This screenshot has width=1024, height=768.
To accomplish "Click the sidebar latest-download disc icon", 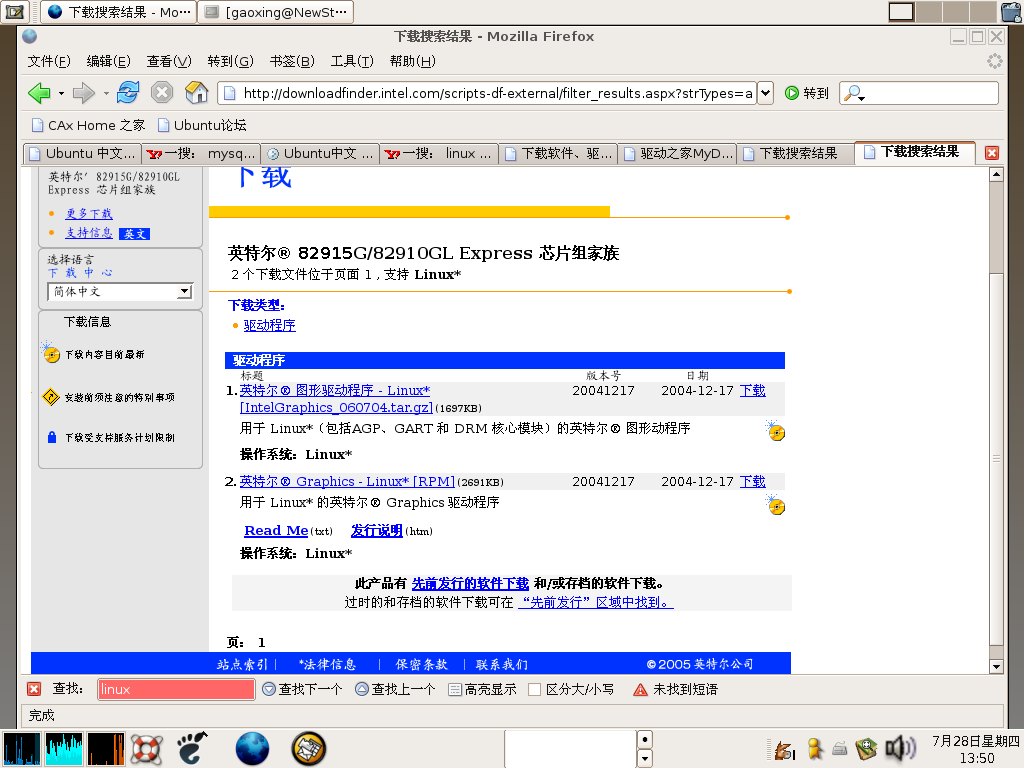I will (50, 352).
